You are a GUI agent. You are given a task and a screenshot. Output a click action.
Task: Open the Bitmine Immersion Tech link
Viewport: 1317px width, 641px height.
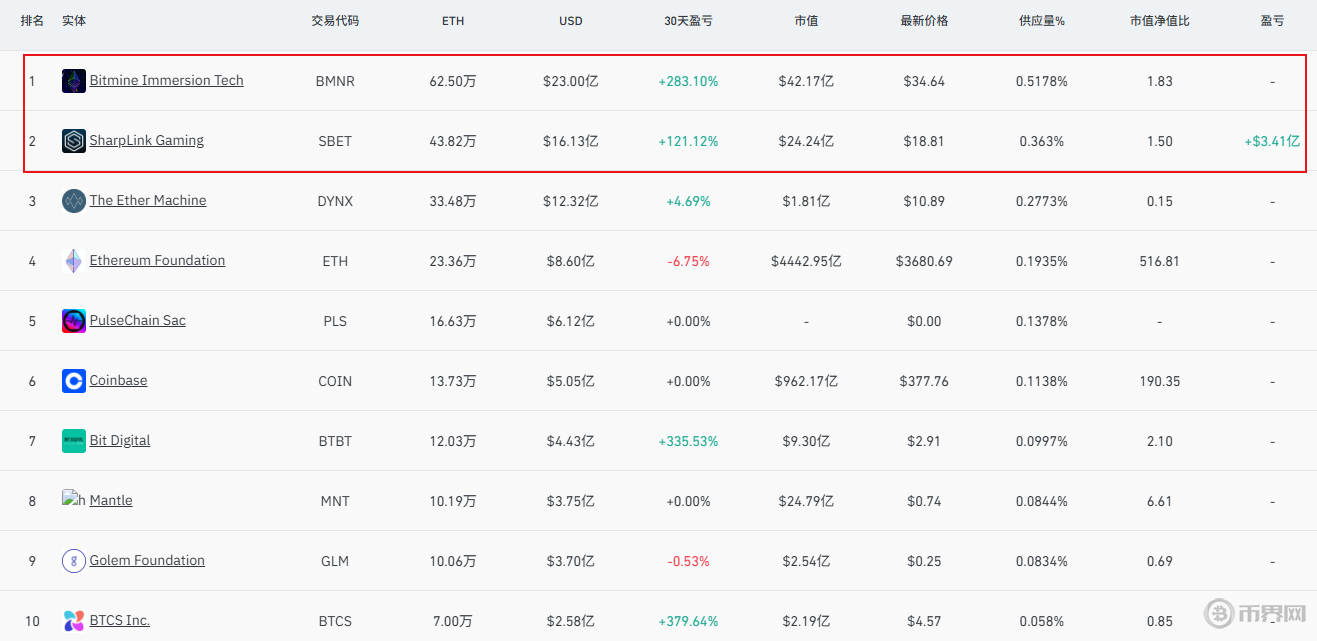[166, 80]
